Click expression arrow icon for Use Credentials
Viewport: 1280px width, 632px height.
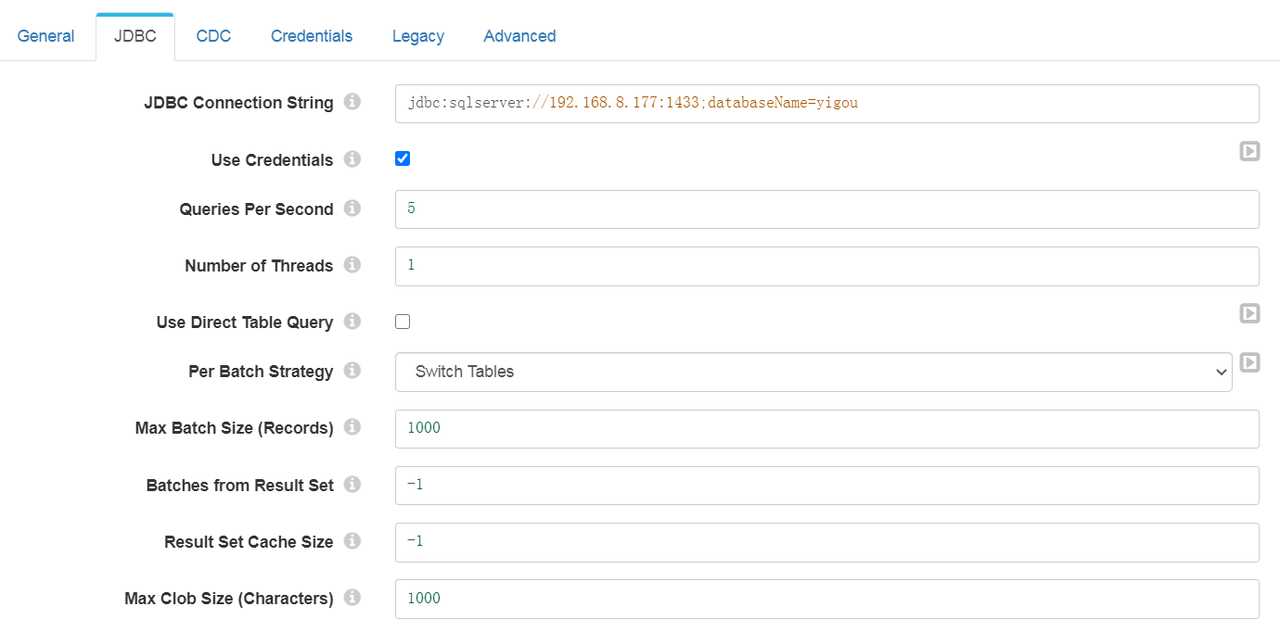tap(1249, 151)
